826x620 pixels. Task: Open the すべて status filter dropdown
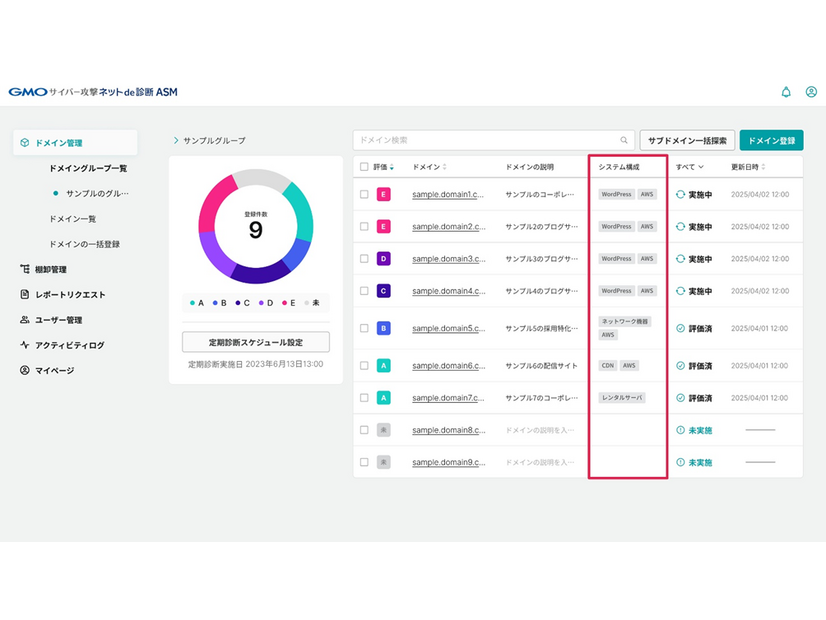[x=690, y=167]
